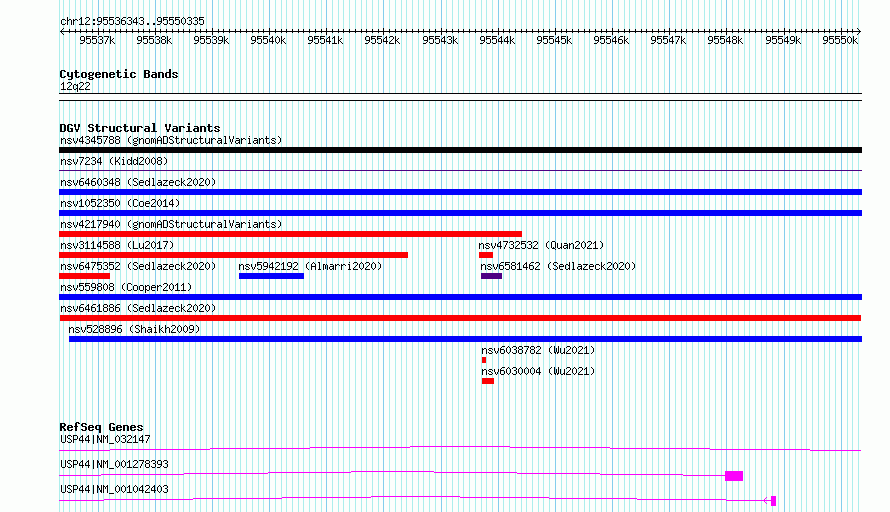Click the blue bar of nsv1052350
This screenshot has width=890, height=512.
click(x=460, y=213)
